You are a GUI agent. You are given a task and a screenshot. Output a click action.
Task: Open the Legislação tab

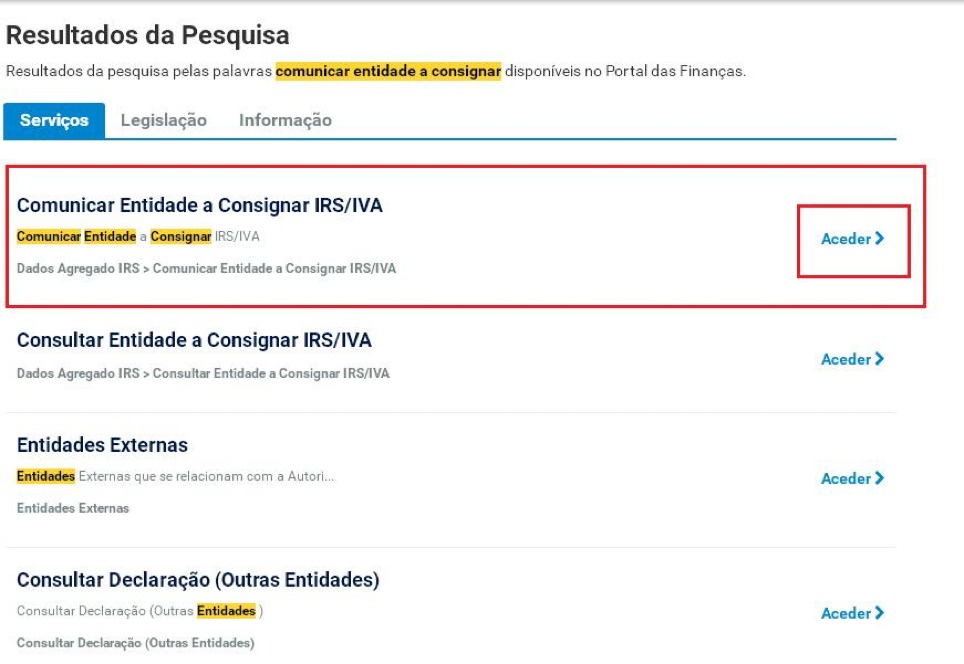164,120
